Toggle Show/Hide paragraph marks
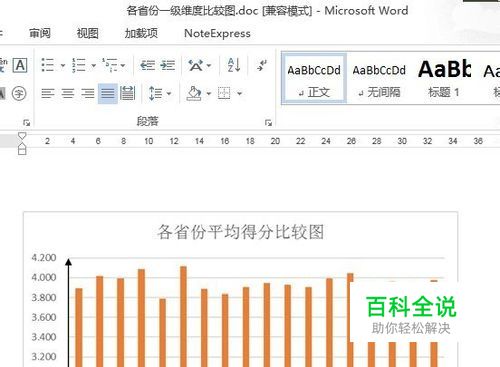Image resolution: width=500 pixels, height=367 pixels. (262, 65)
